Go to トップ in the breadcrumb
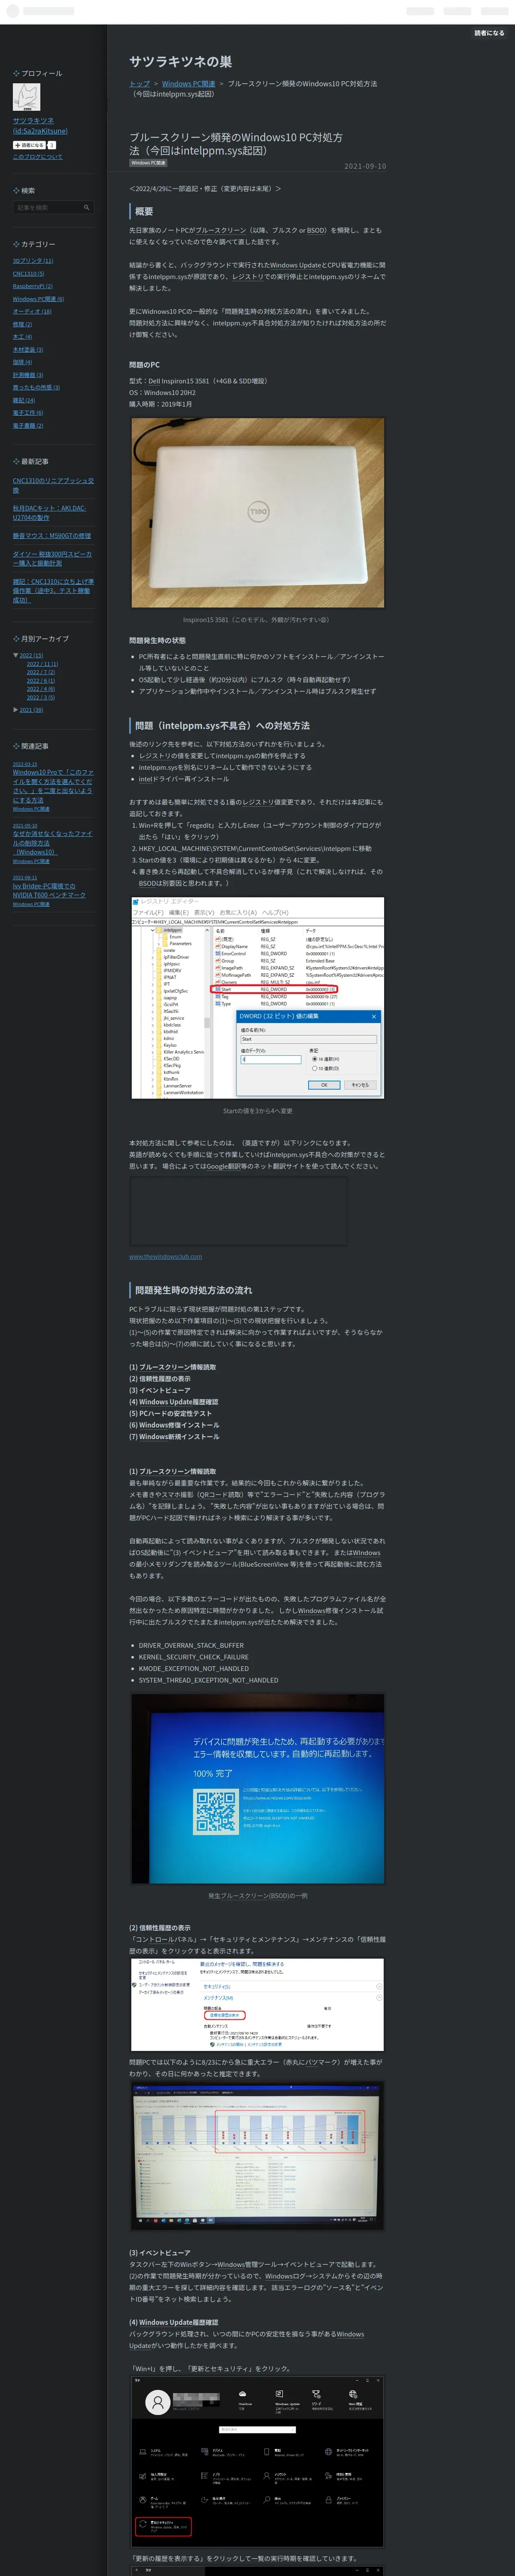This screenshot has height=2576, width=515. coord(139,84)
